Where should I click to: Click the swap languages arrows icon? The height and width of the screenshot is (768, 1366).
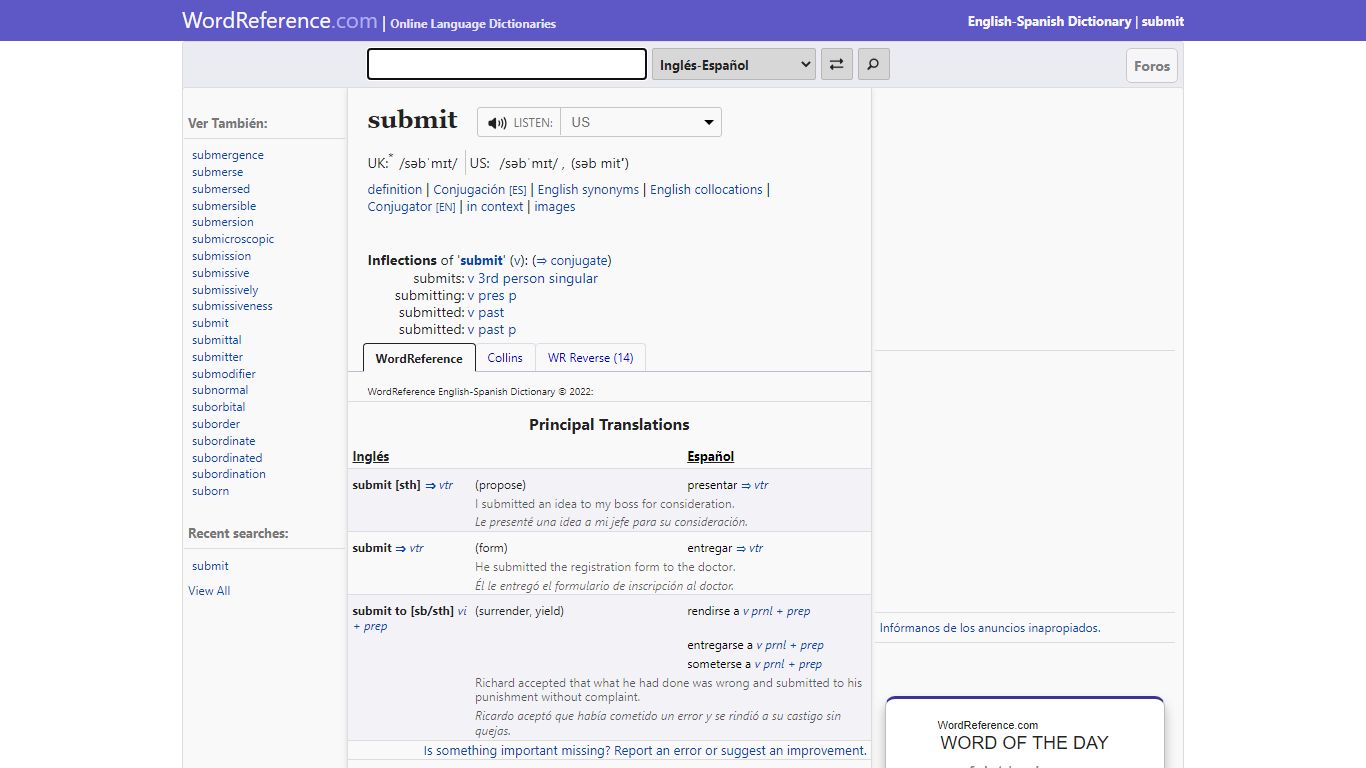[x=836, y=65]
